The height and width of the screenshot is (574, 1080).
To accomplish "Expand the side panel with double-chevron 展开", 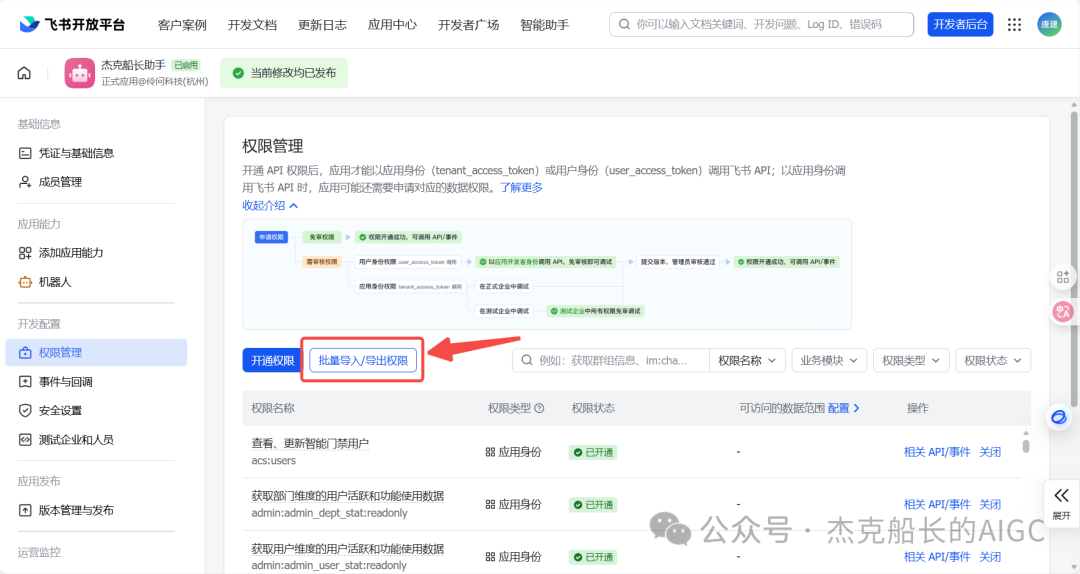I will tap(1061, 503).
